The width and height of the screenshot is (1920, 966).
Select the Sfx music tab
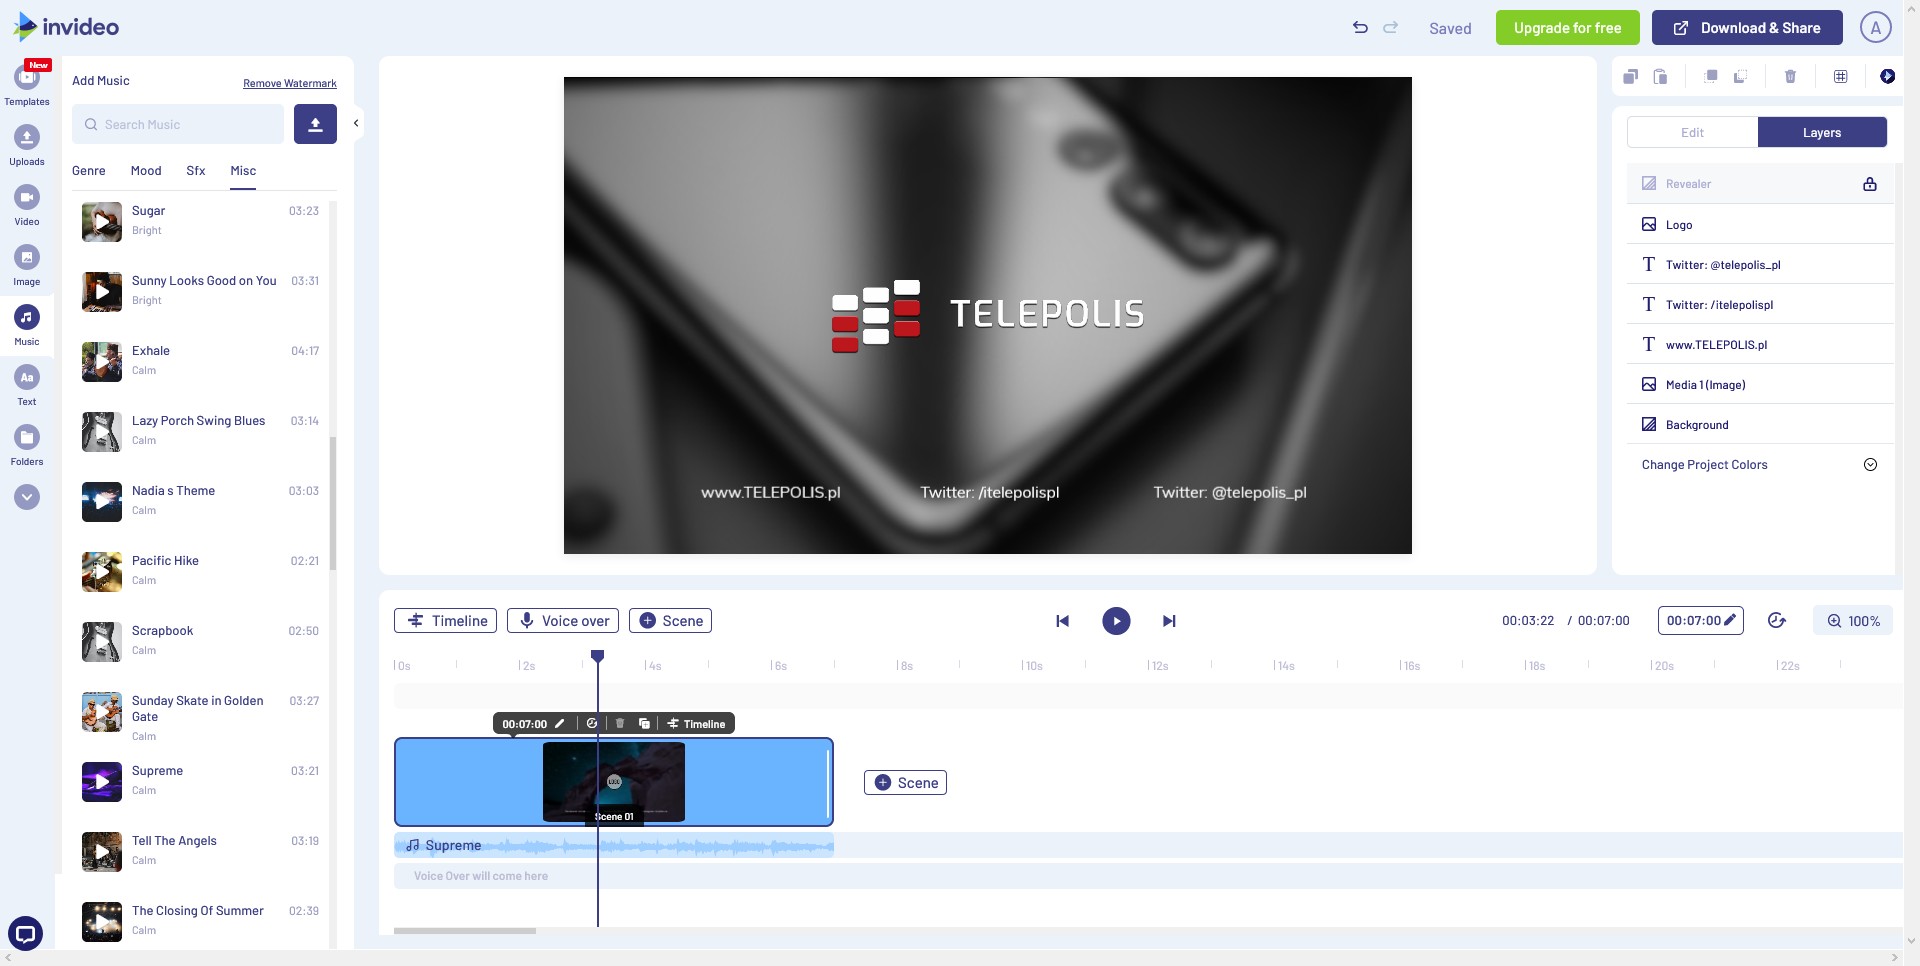[196, 171]
